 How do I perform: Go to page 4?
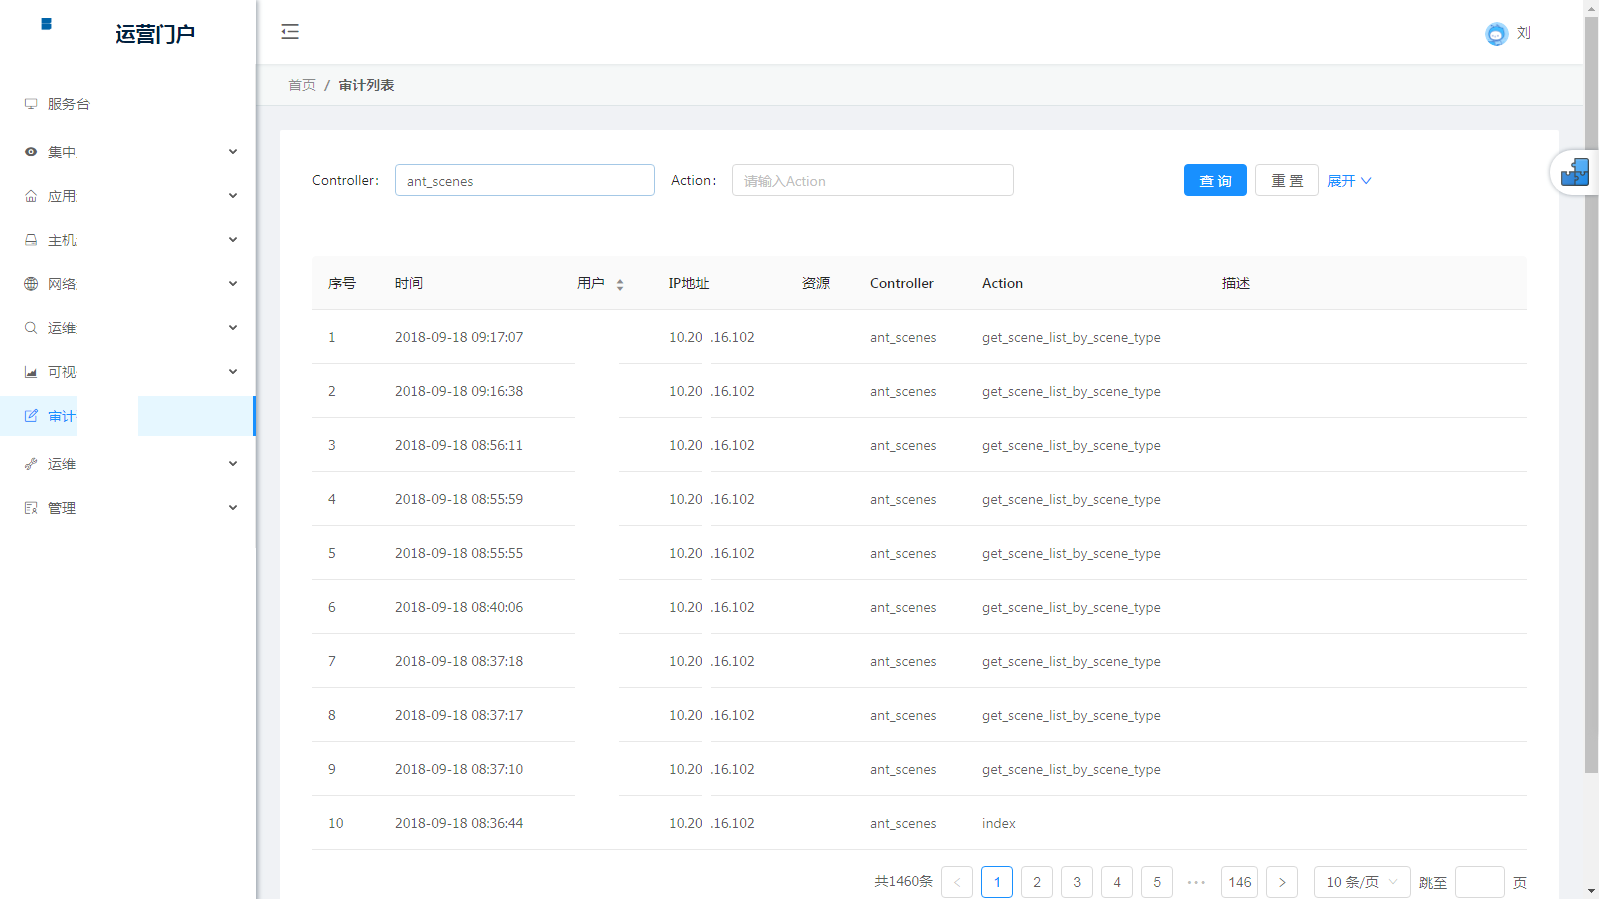pos(1117,882)
